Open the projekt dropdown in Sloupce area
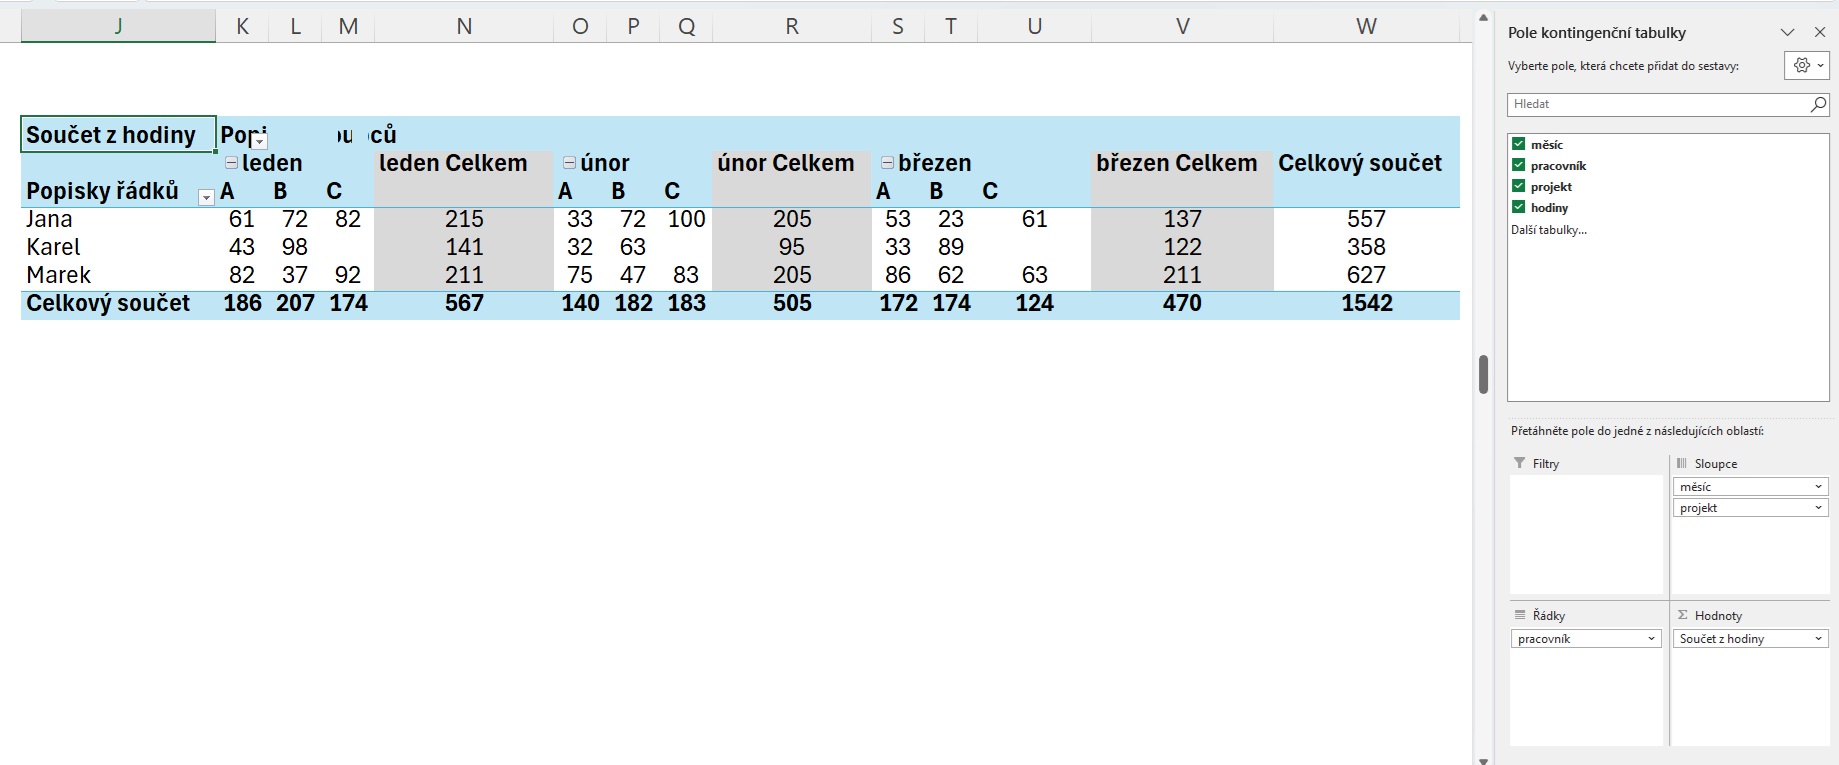Image resolution: width=1839 pixels, height=765 pixels. tap(1818, 508)
